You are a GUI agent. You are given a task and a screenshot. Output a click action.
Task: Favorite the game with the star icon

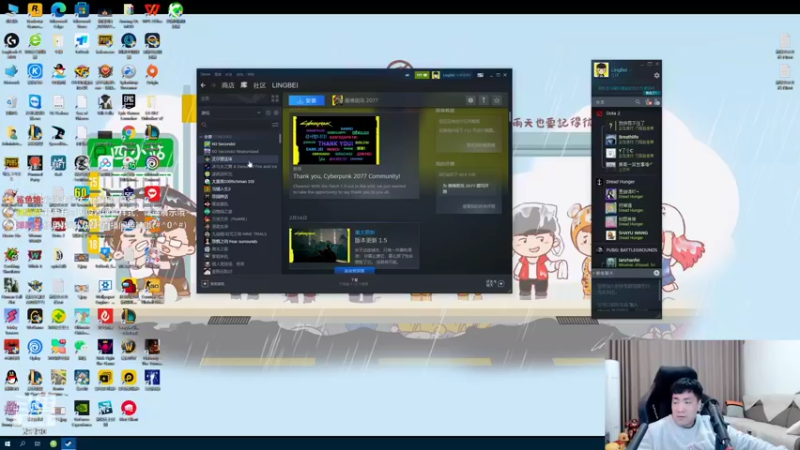tap(497, 101)
